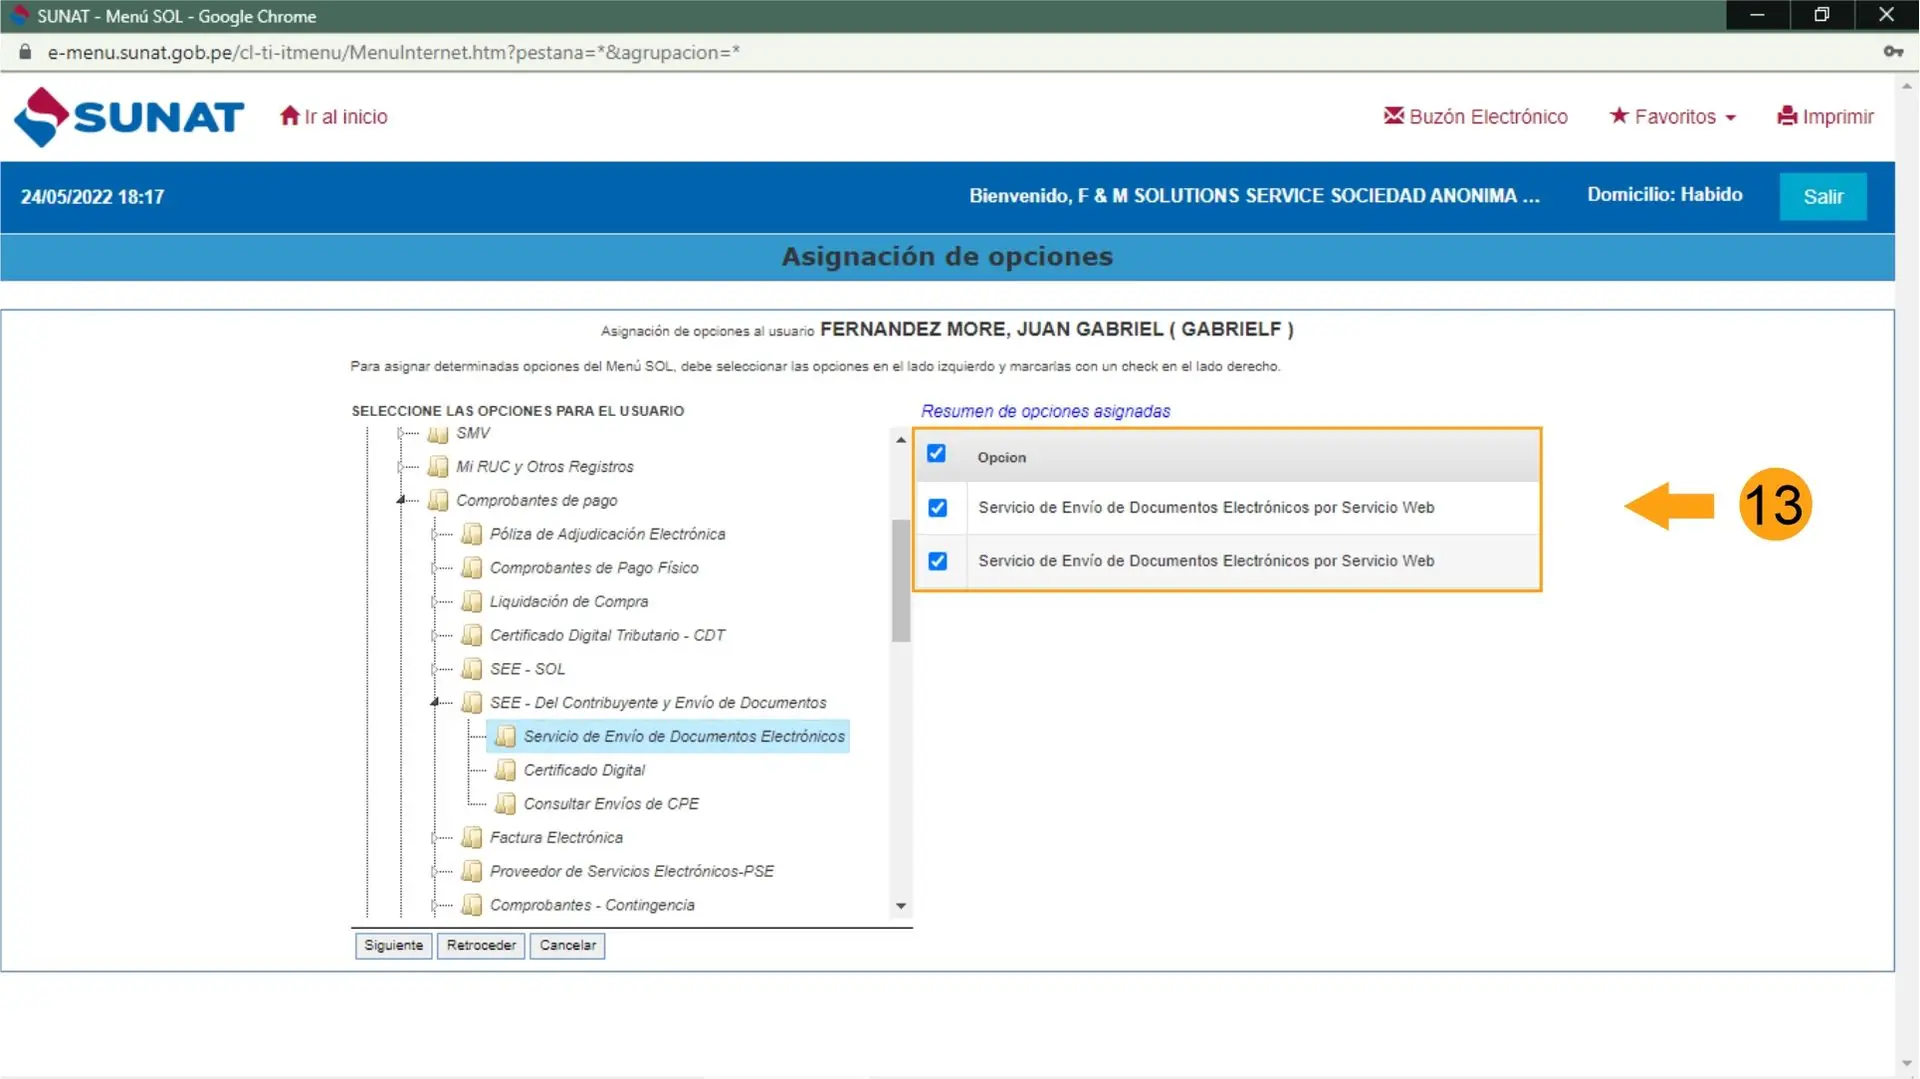Expand the Factura Electrónica node
The width and height of the screenshot is (1920, 1079).
point(435,838)
